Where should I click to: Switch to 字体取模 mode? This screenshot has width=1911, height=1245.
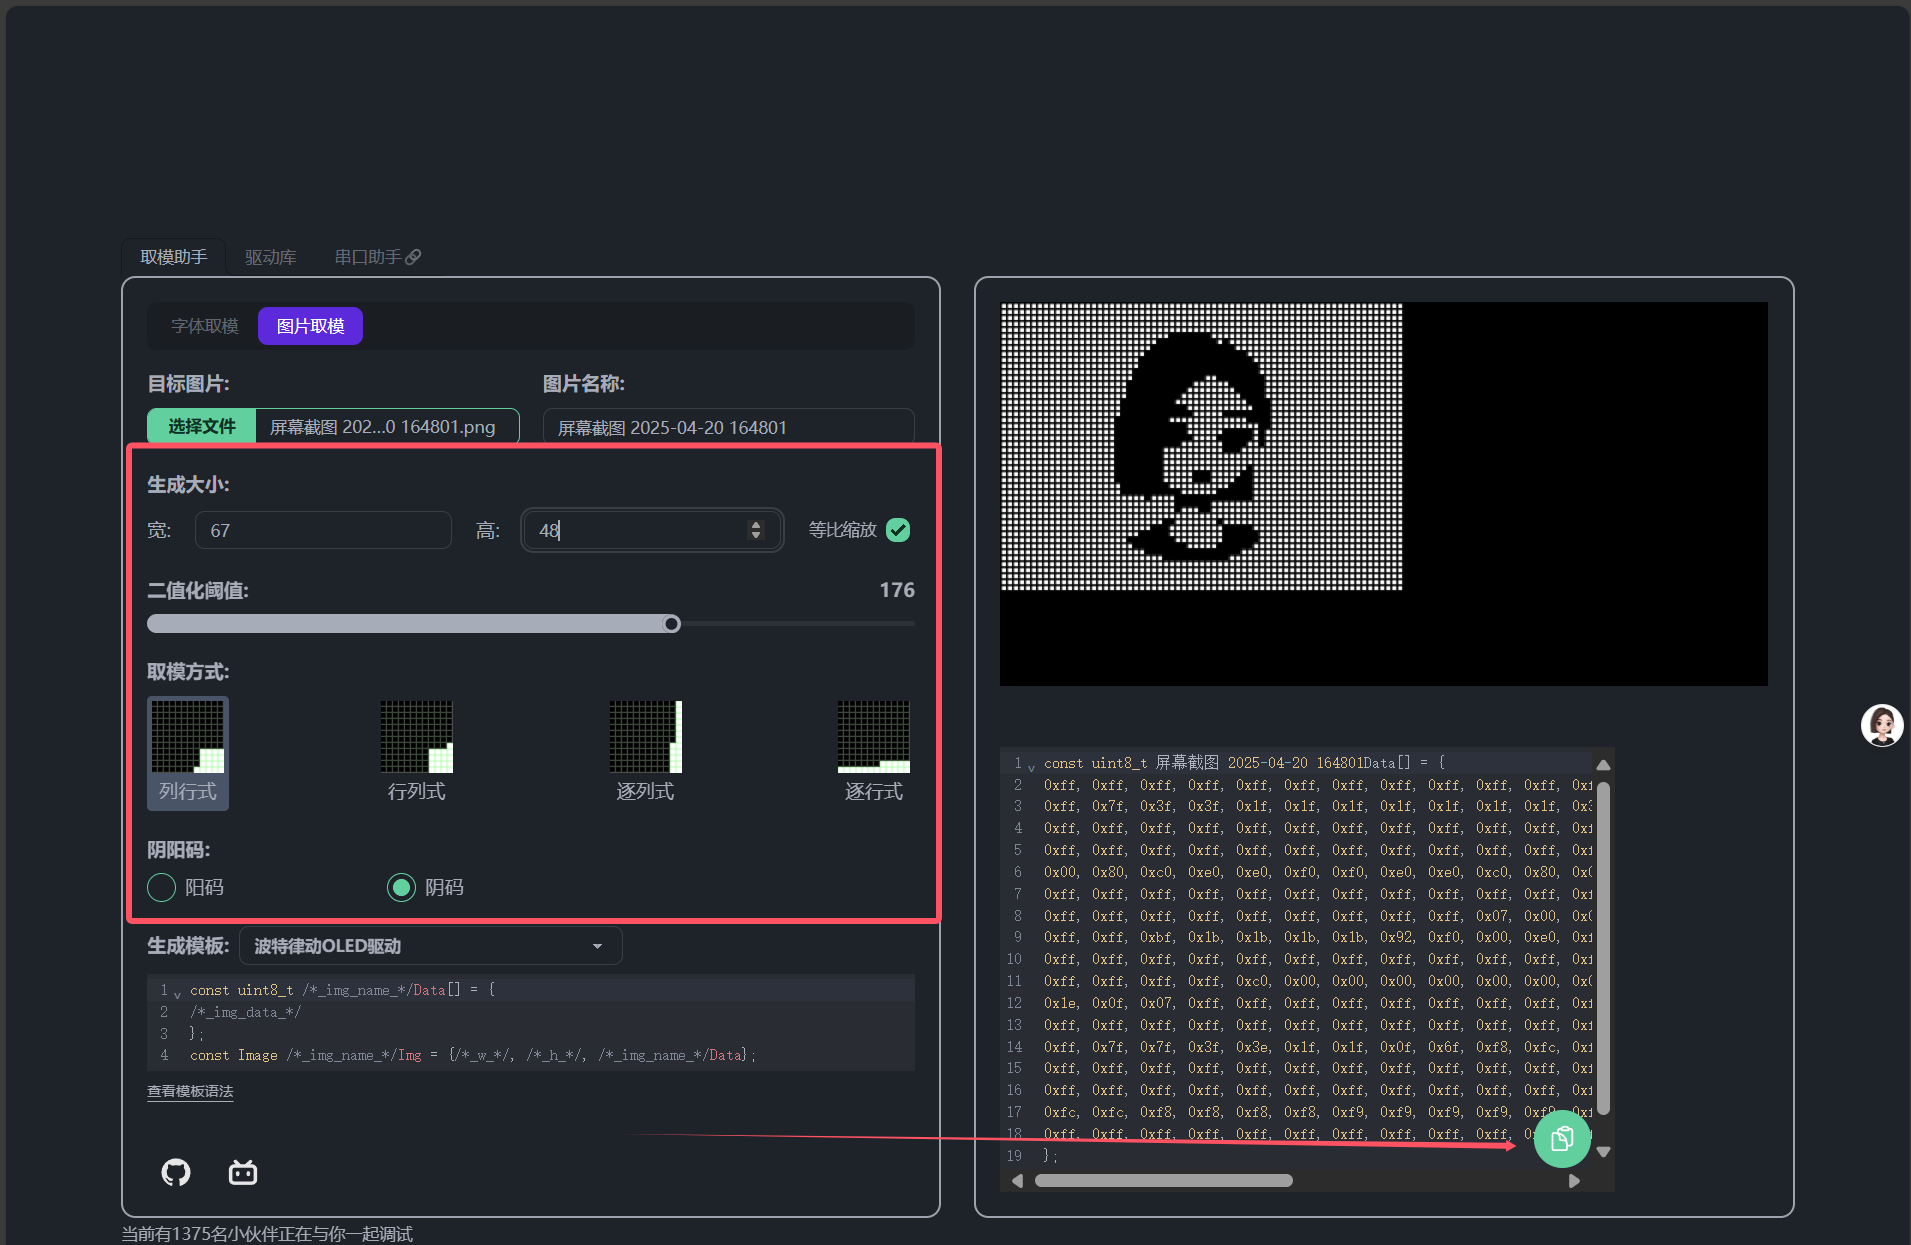coord(205,326)
